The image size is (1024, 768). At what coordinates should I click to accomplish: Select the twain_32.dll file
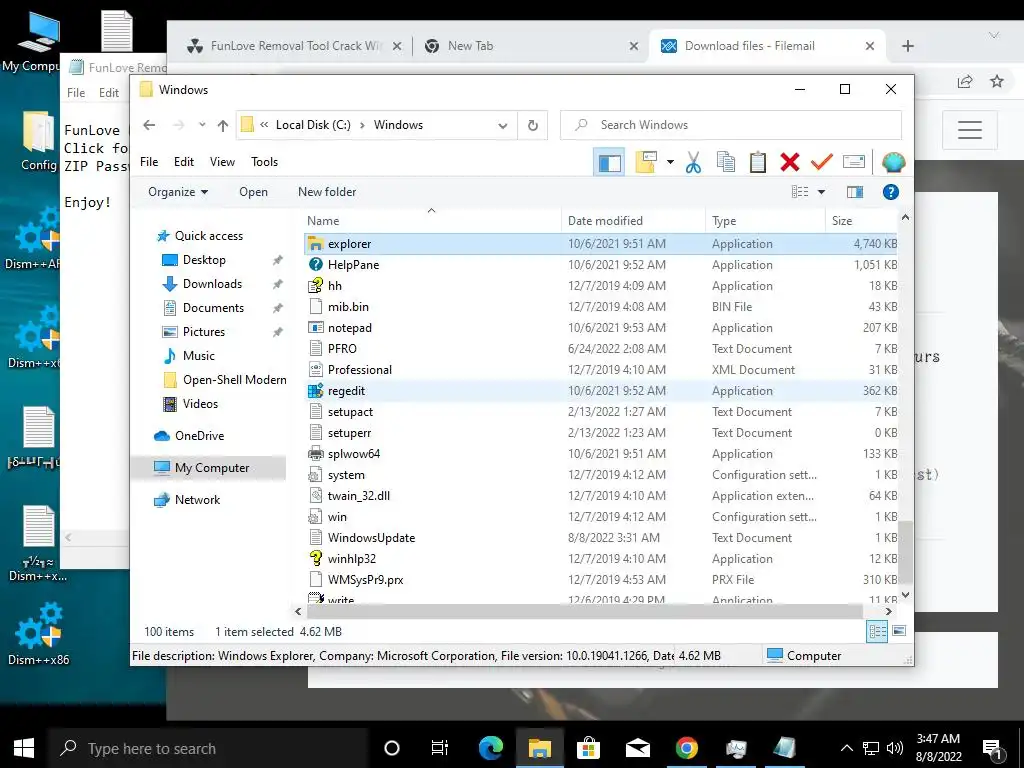[x=601, y=496]
